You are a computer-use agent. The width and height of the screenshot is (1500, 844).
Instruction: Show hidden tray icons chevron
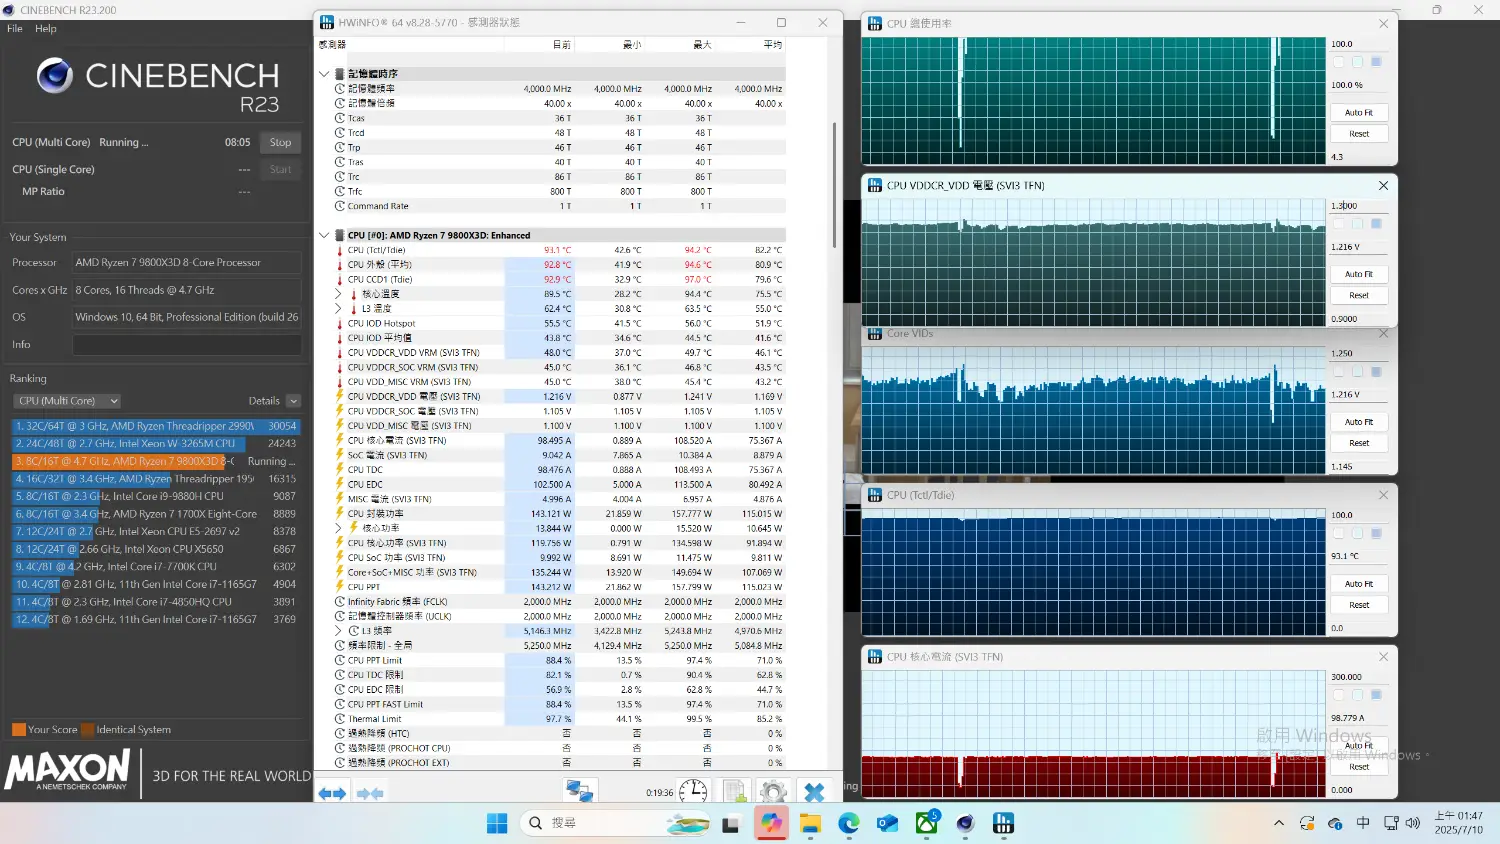point(1279,823)
